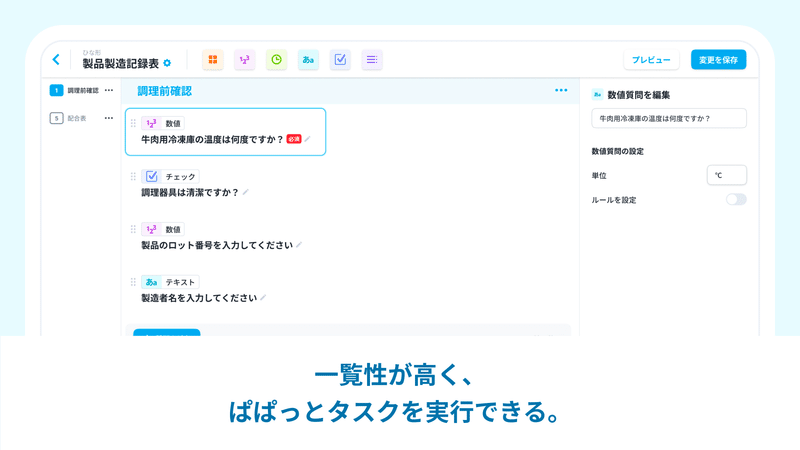Select question text 調理器具は清潔ですか？

tap(190, 192)
